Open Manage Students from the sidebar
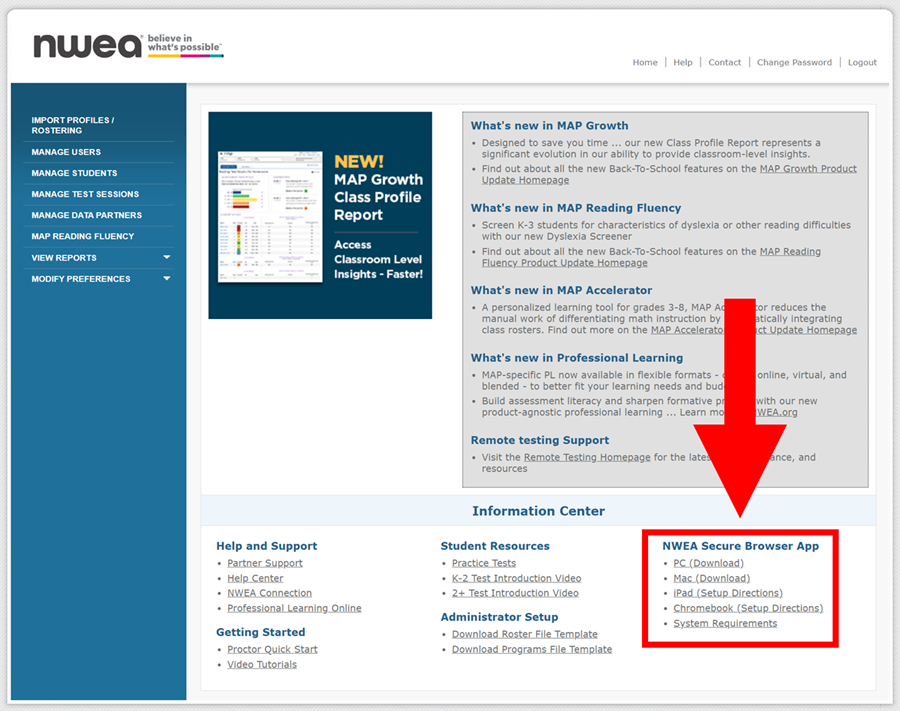 [74, 173]
